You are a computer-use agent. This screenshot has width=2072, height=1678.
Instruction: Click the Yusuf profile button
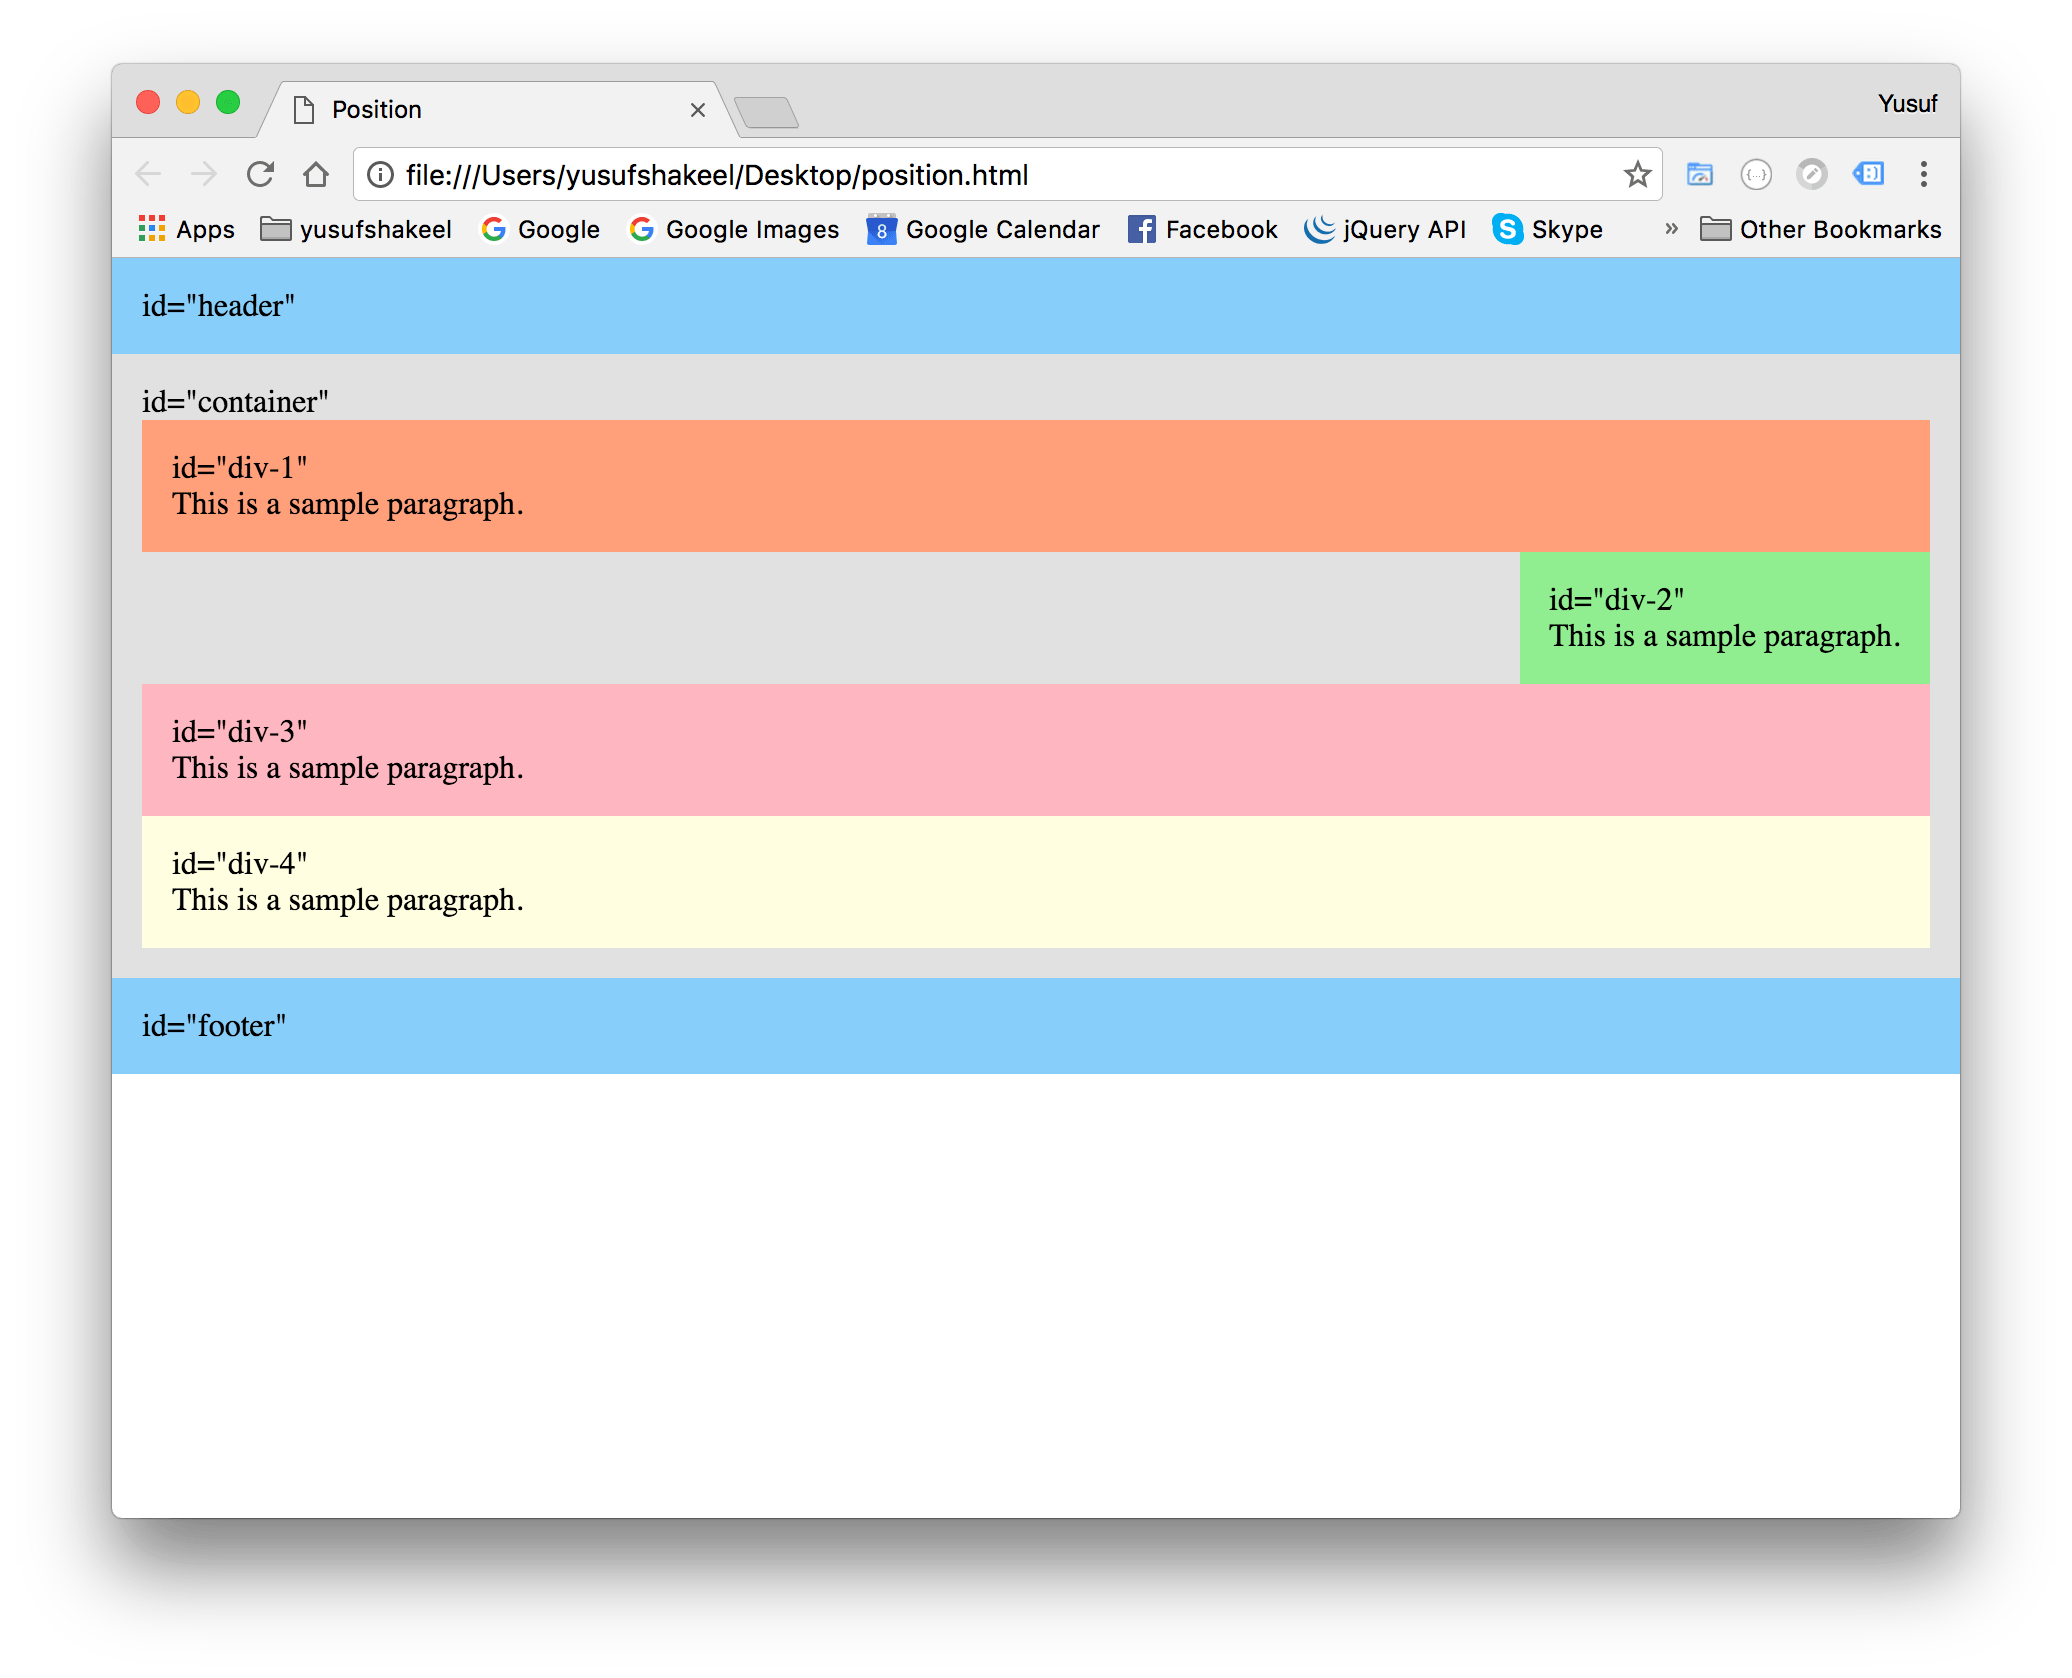click(1907, 104)
